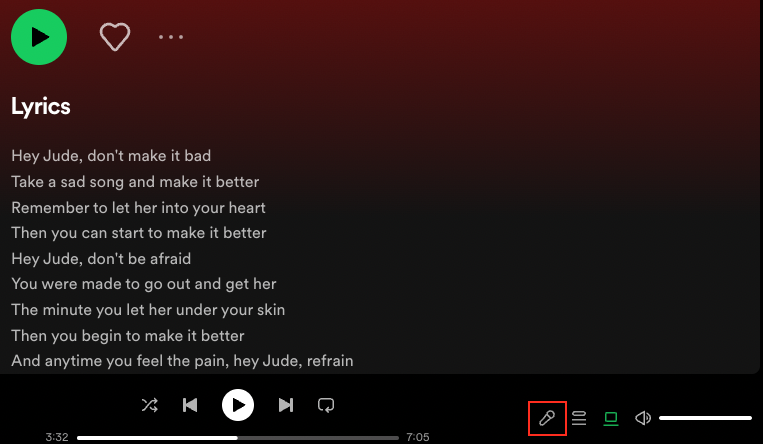763x444 pixels.
Task: Click lyric line "Hey Jude, don't make it bad"
Action: click(x=111, y=156)
